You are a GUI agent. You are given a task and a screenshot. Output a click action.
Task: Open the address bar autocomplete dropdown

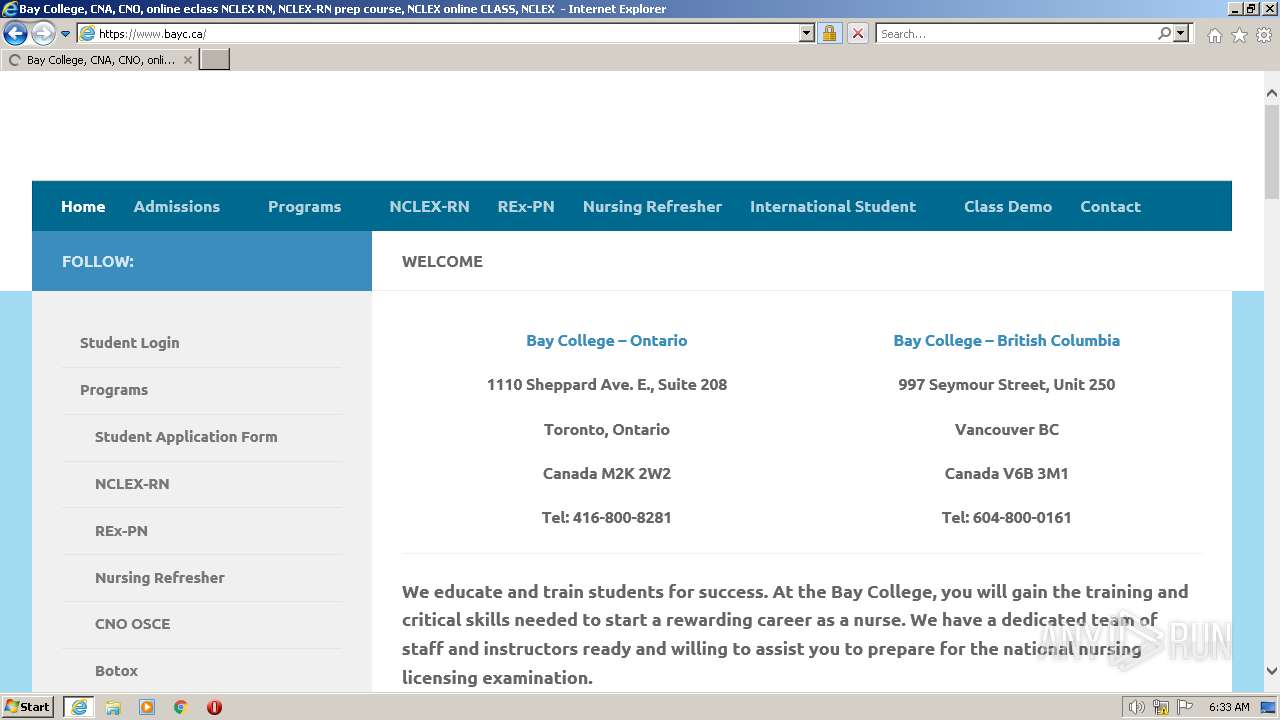807,33
